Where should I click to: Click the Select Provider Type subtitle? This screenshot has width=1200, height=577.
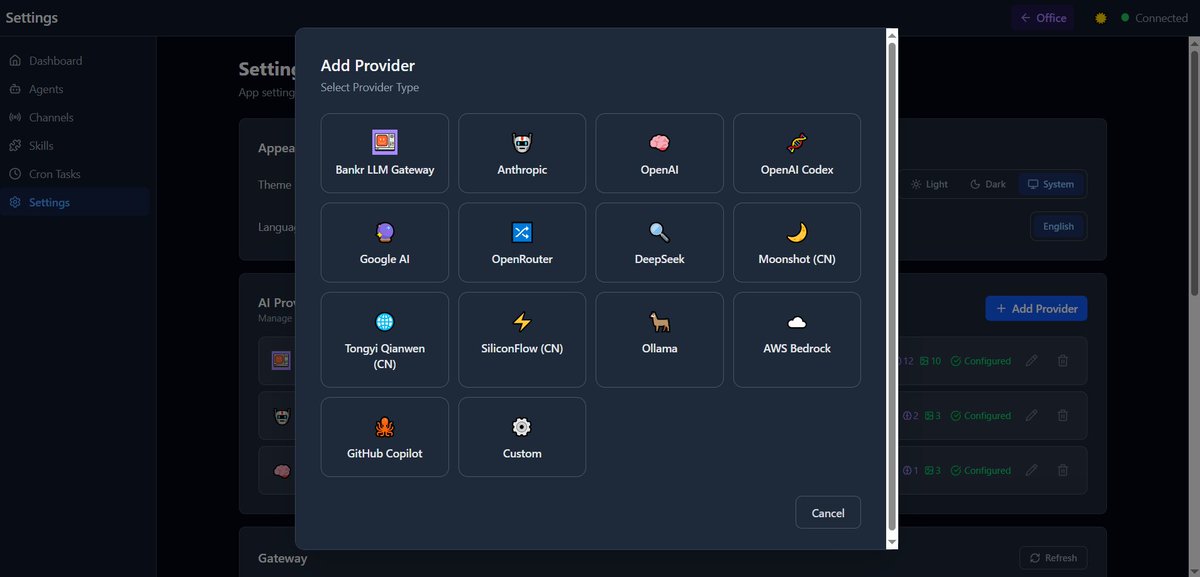pos(370,88)
